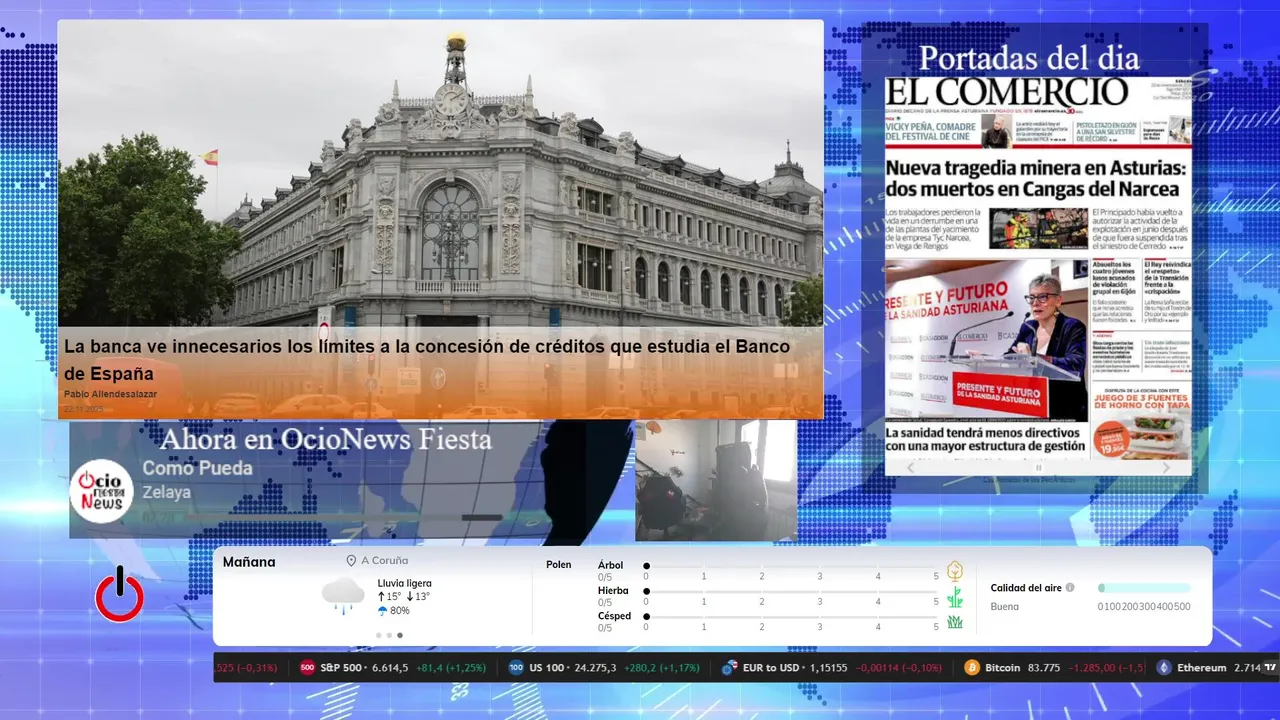Click the author name Pablo Allendesalazar

point(110,394)
